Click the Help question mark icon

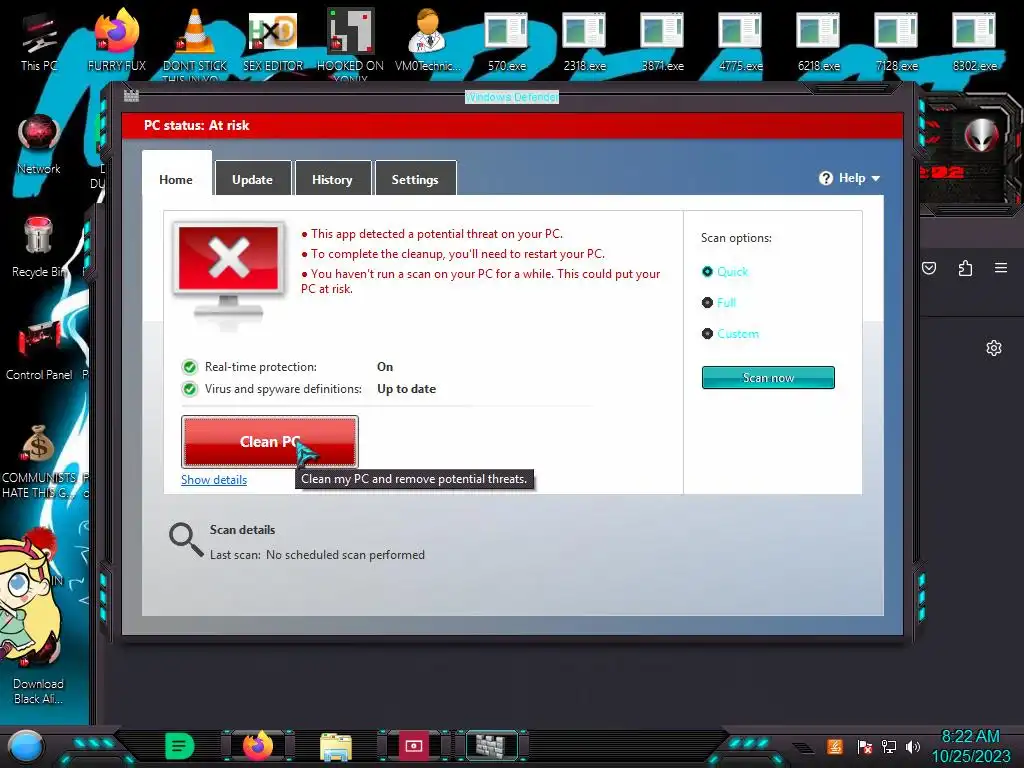826,178
